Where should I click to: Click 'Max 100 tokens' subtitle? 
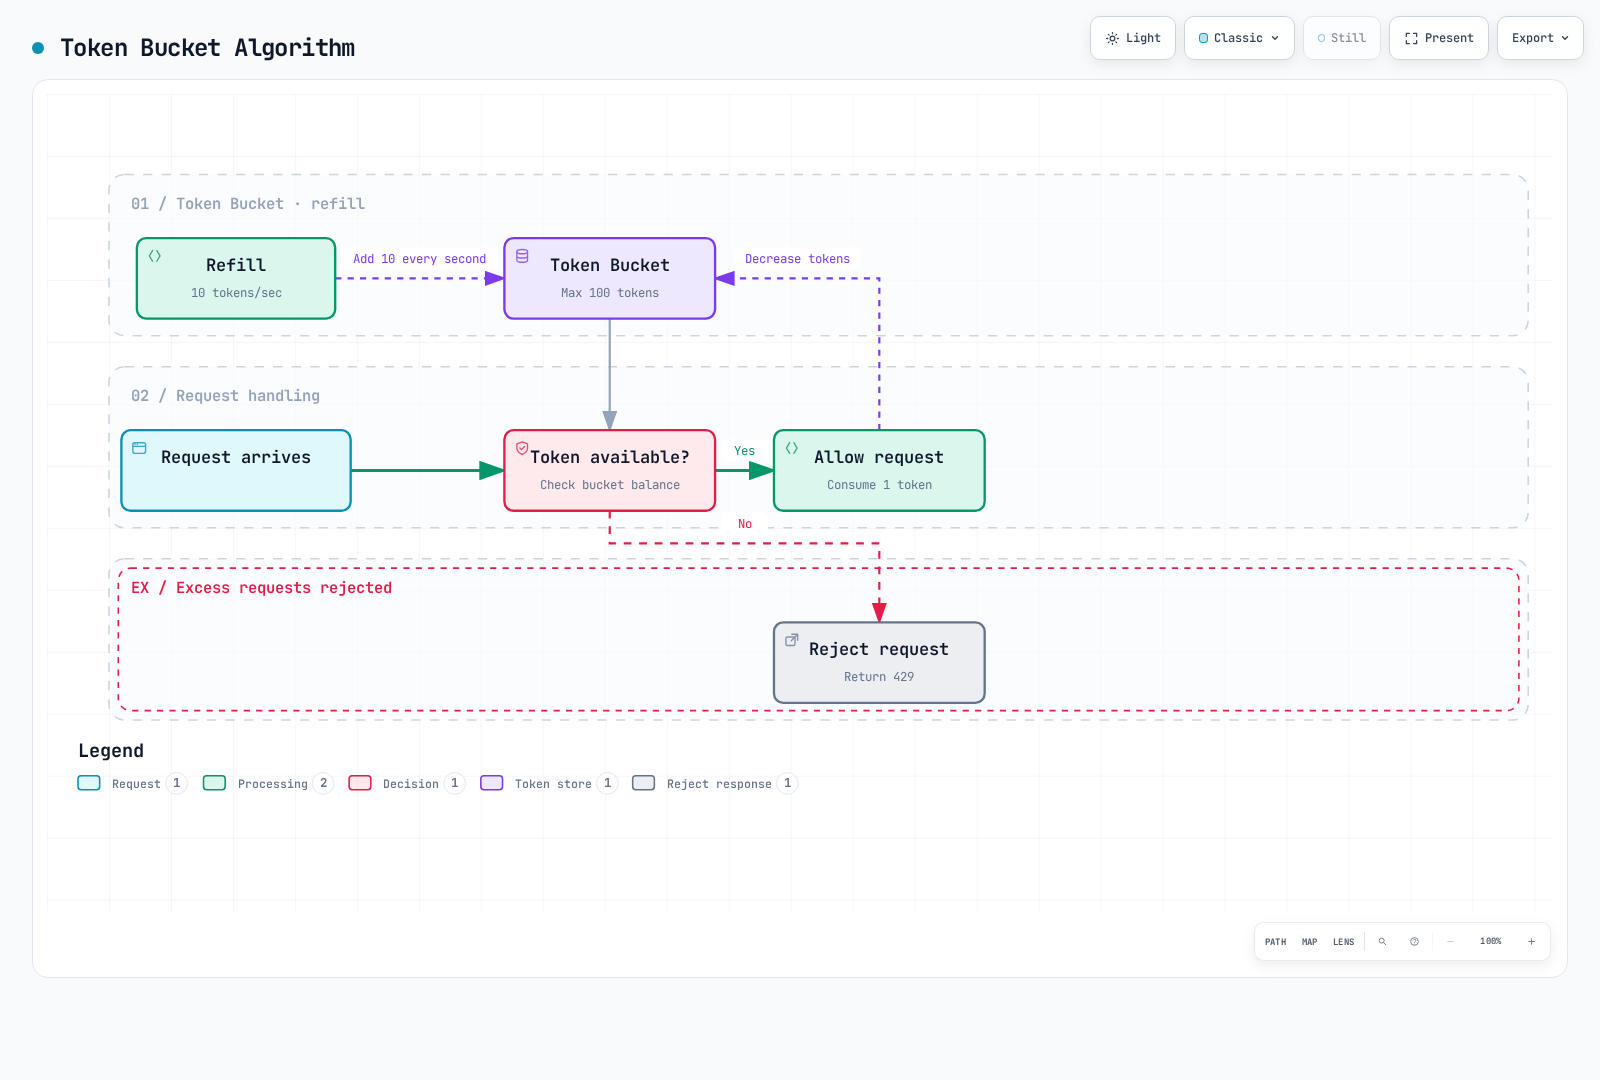click(610, 293)
